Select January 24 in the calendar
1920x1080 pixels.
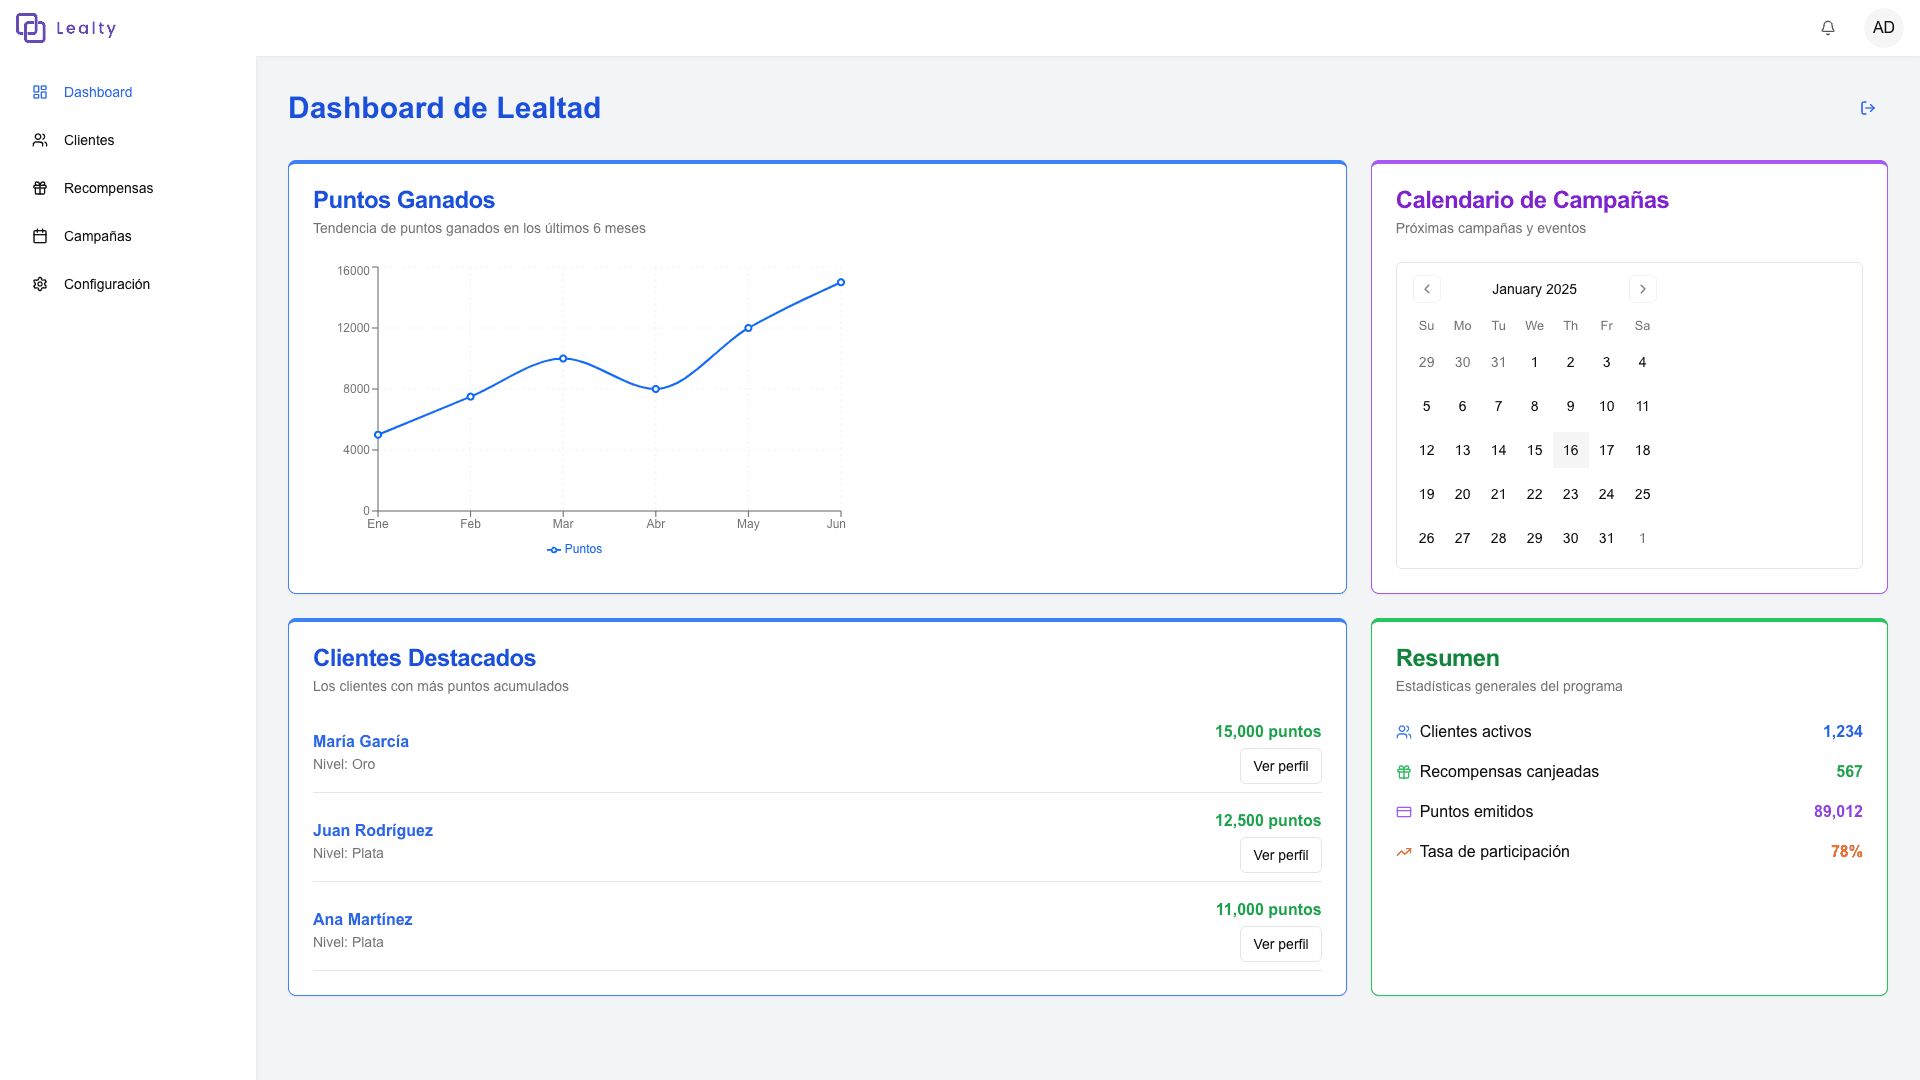tap(1606, 494)
